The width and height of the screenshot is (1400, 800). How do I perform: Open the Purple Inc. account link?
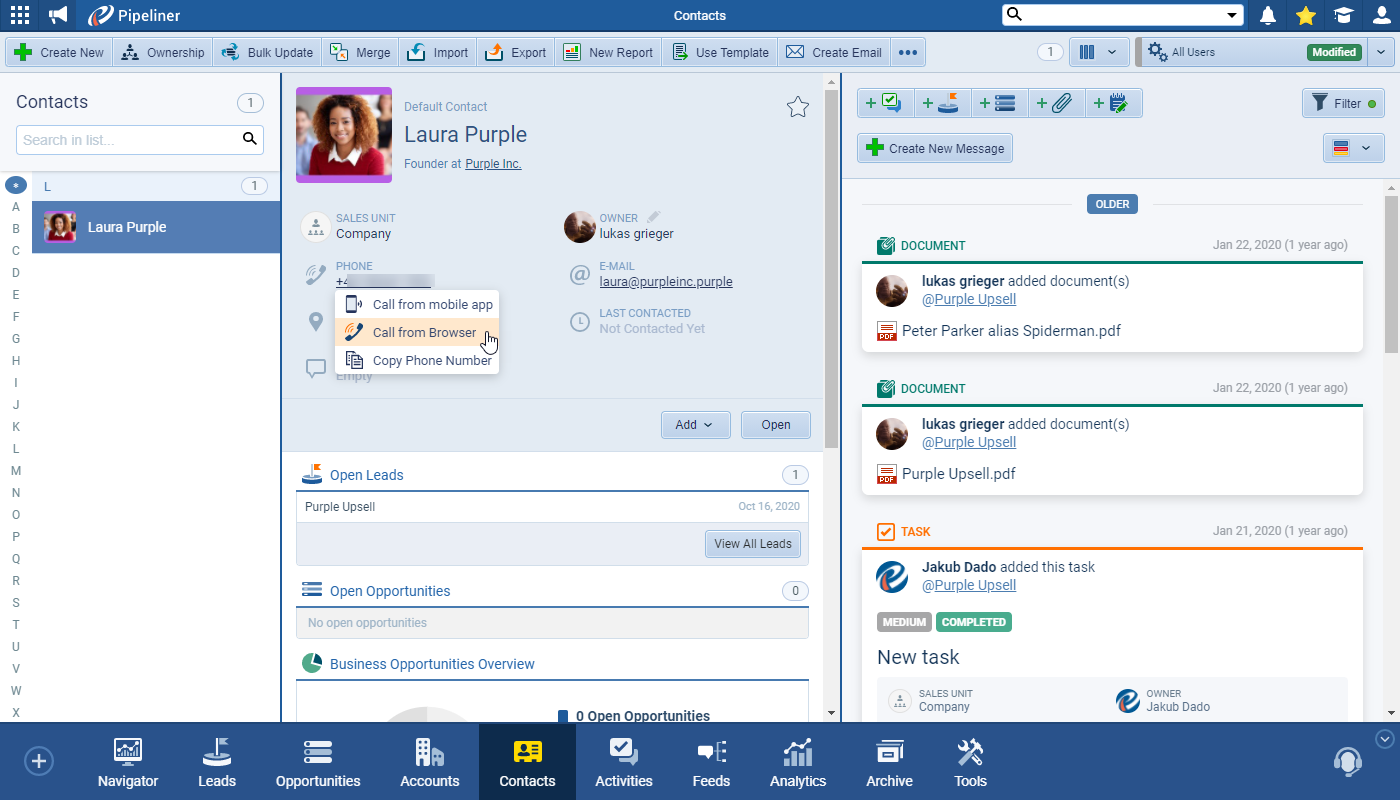[493, 163]
